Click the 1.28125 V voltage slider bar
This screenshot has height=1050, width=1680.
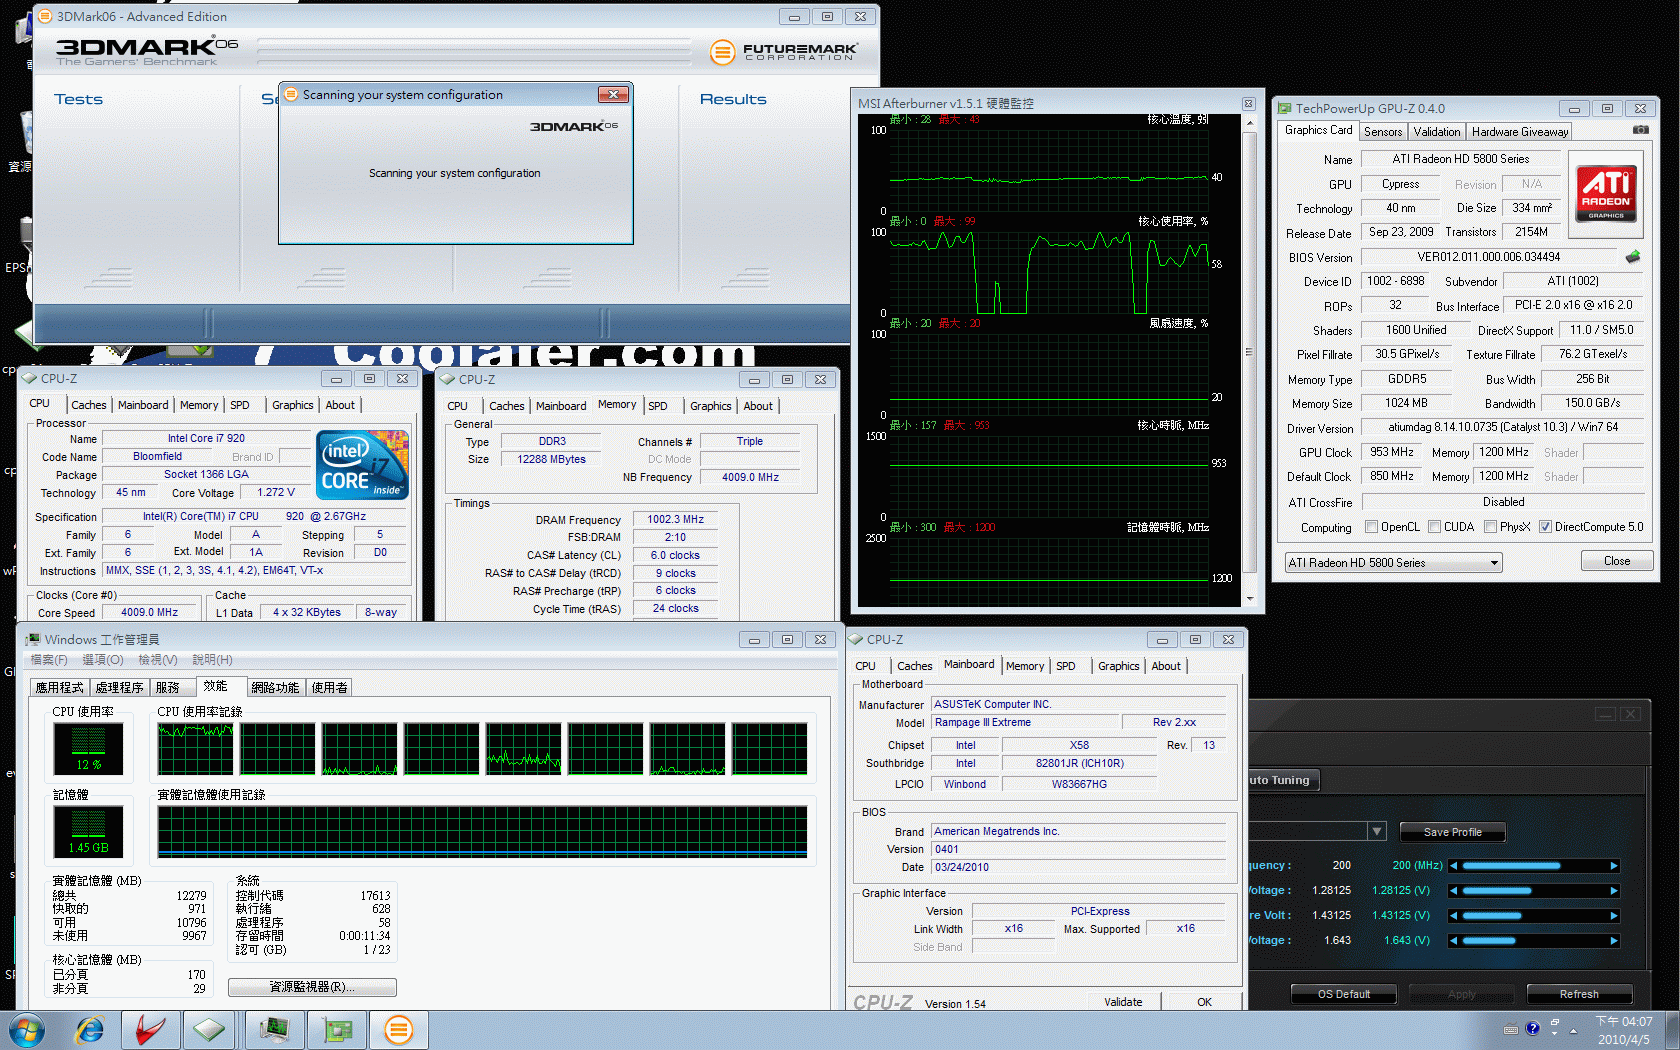(x=1533, y=891)
